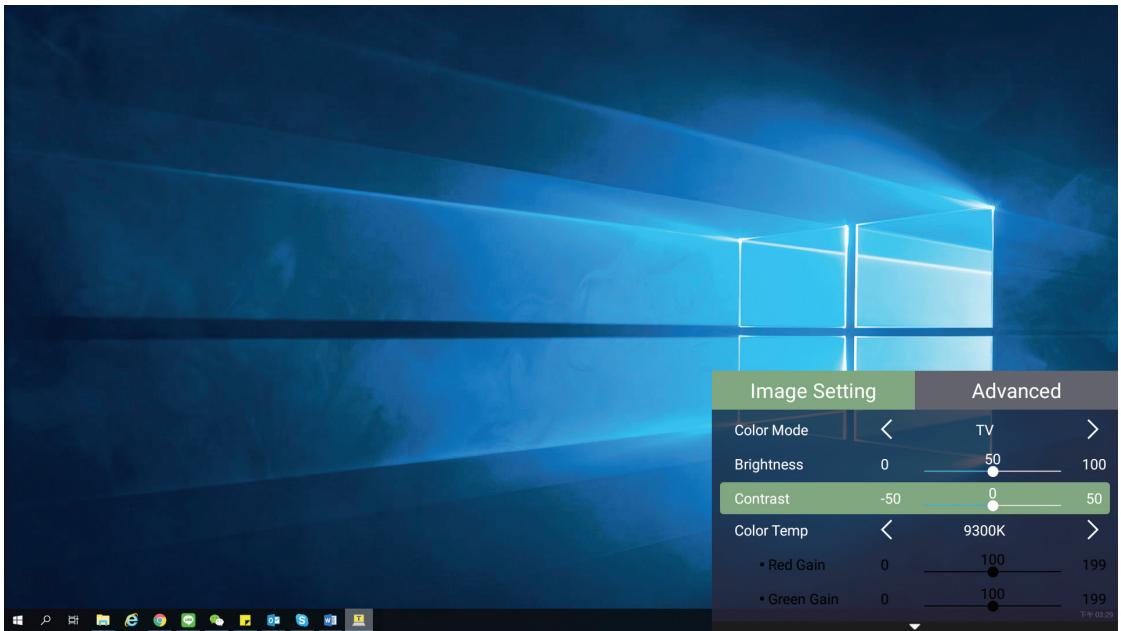Screen dimensions: 1121x631
Task: Click the Red Gain slider handle
Action: [x=992, y=572]
